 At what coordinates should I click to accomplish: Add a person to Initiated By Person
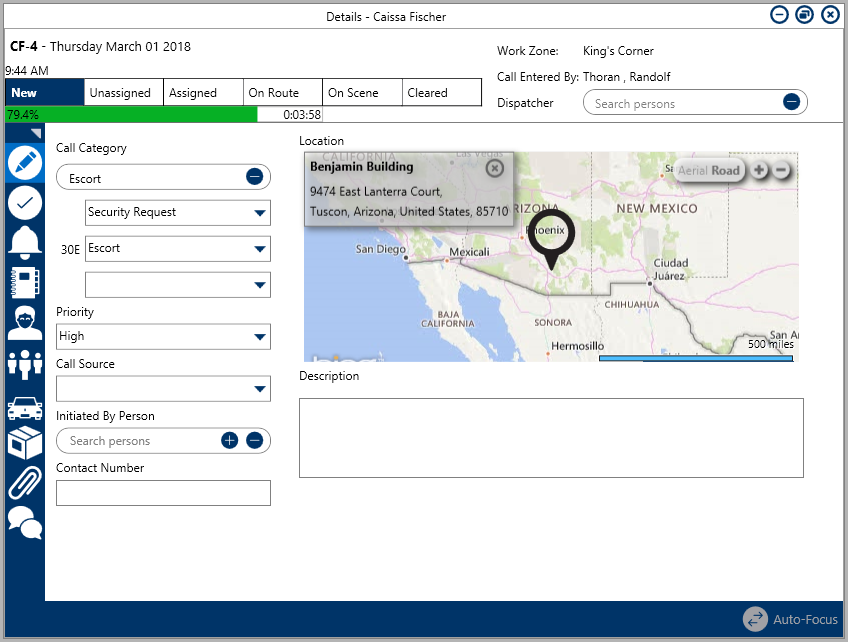point(230,441)
